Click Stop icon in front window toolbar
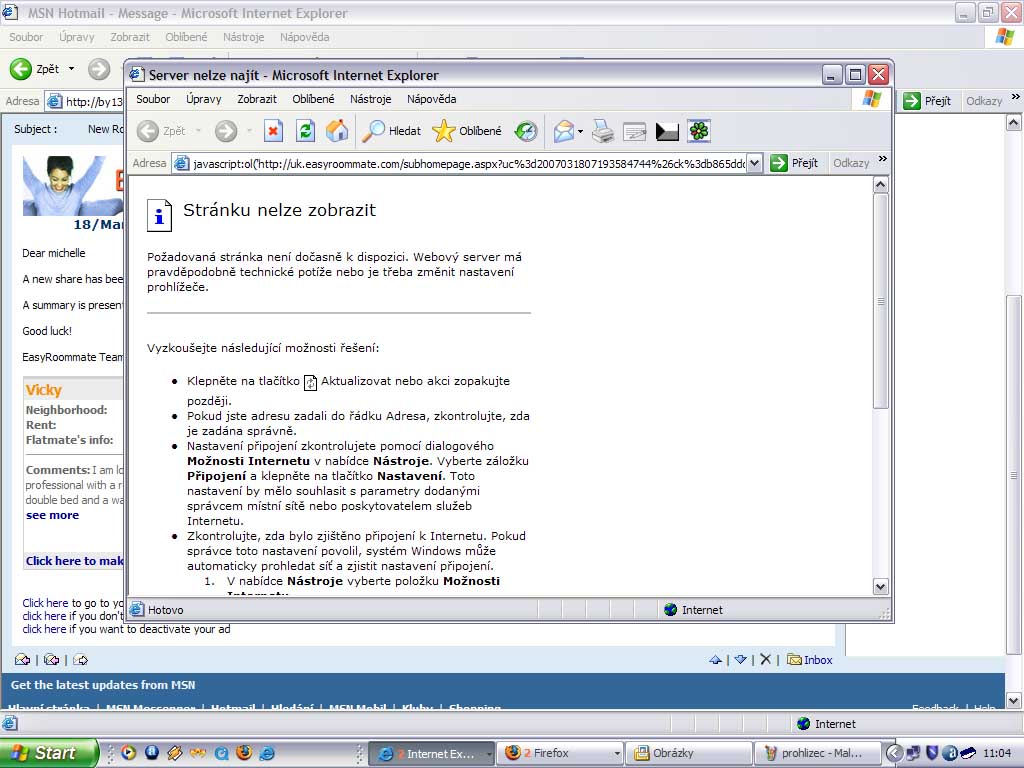This screenshot has width=1024, height=768. (273, 131)
